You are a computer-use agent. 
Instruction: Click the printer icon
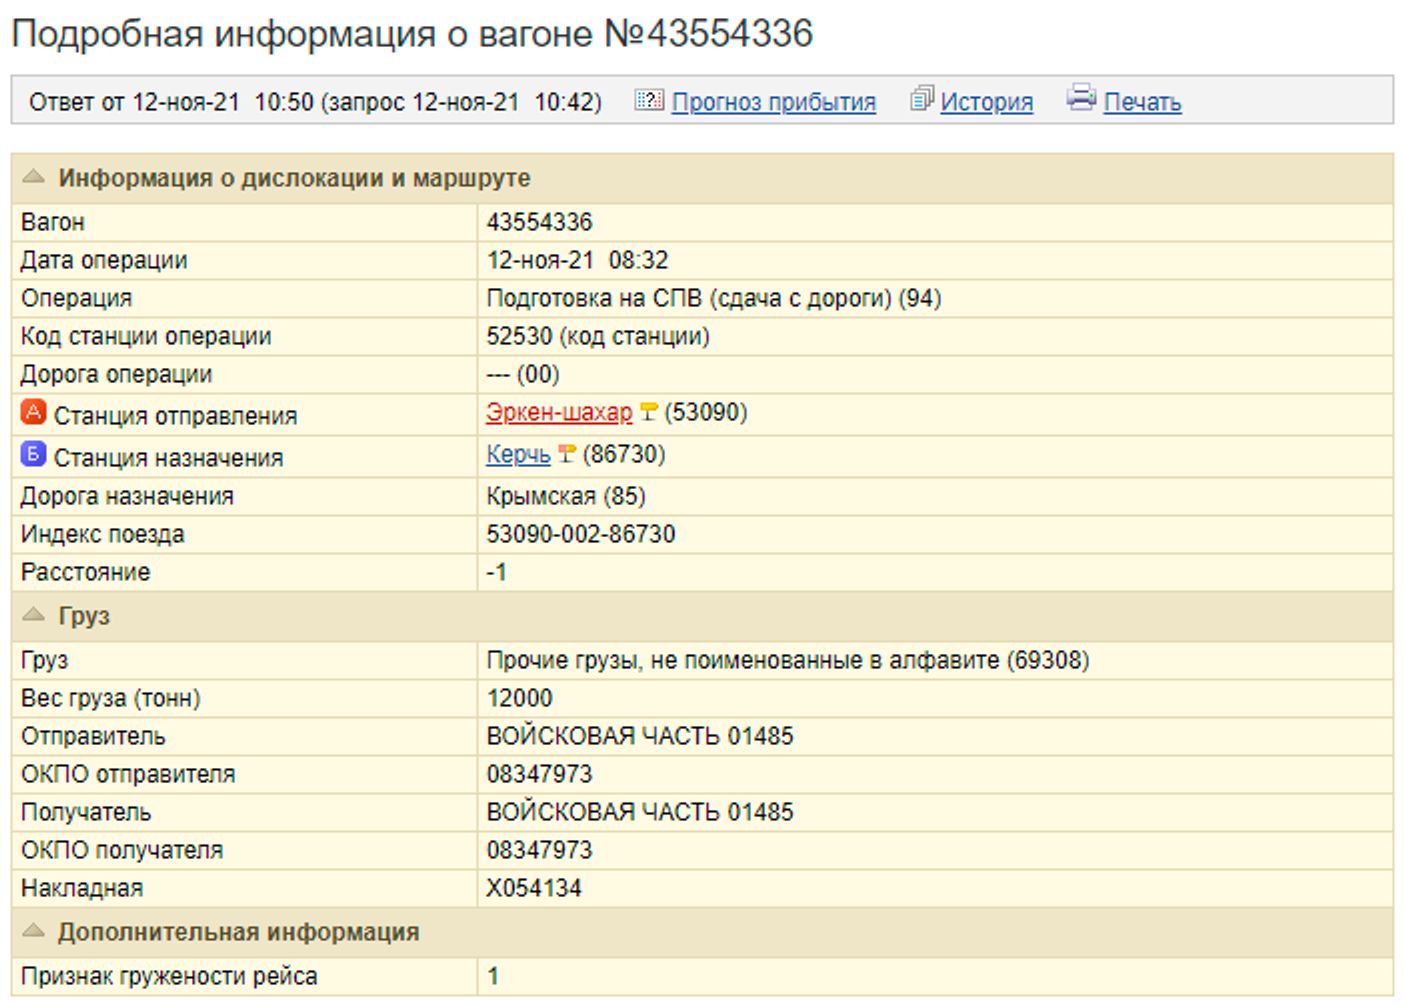pos(1080,98)
